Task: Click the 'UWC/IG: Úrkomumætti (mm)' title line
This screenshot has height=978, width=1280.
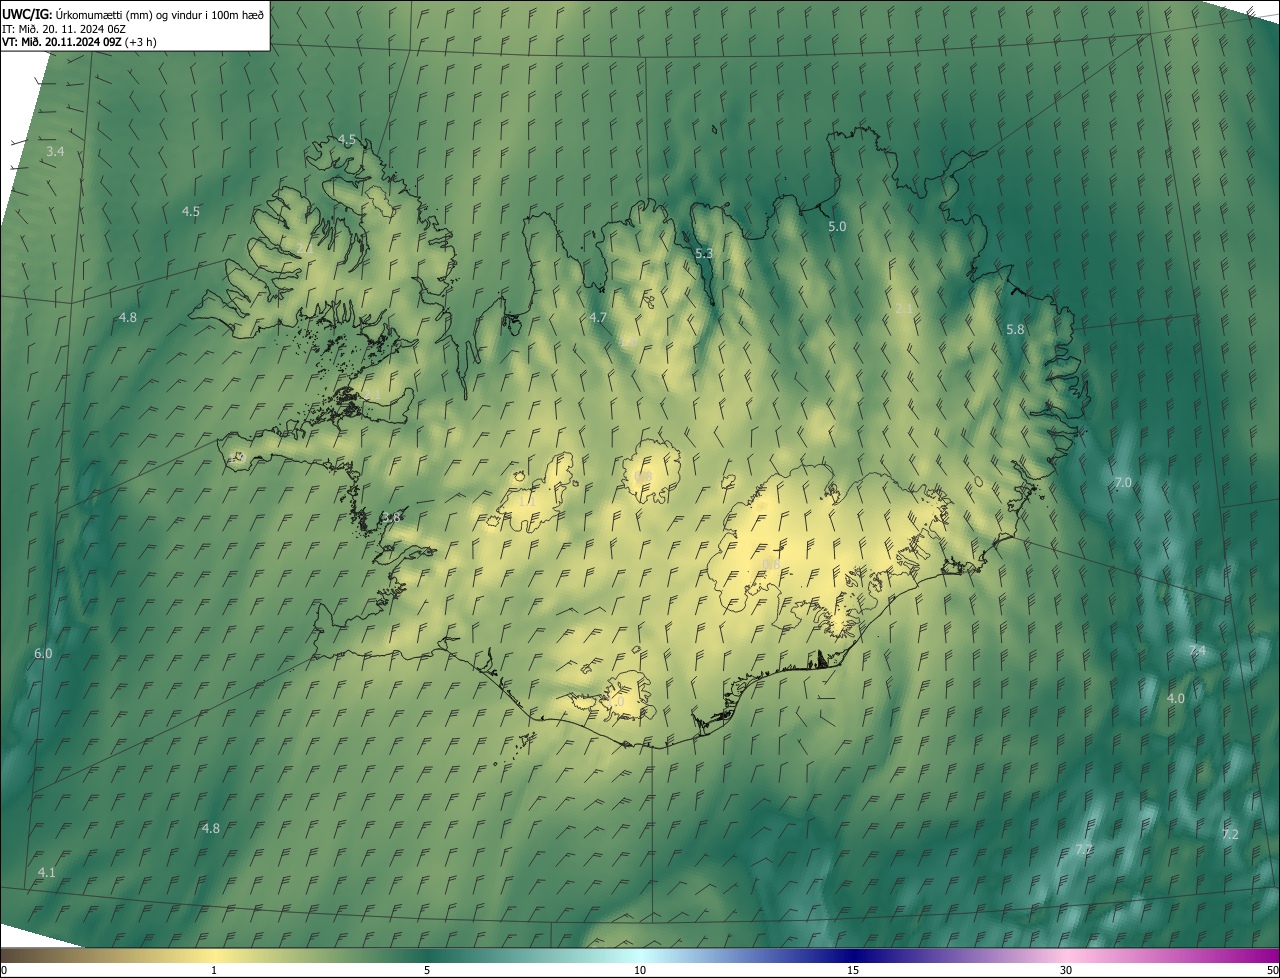Action: tap(134, 14)
